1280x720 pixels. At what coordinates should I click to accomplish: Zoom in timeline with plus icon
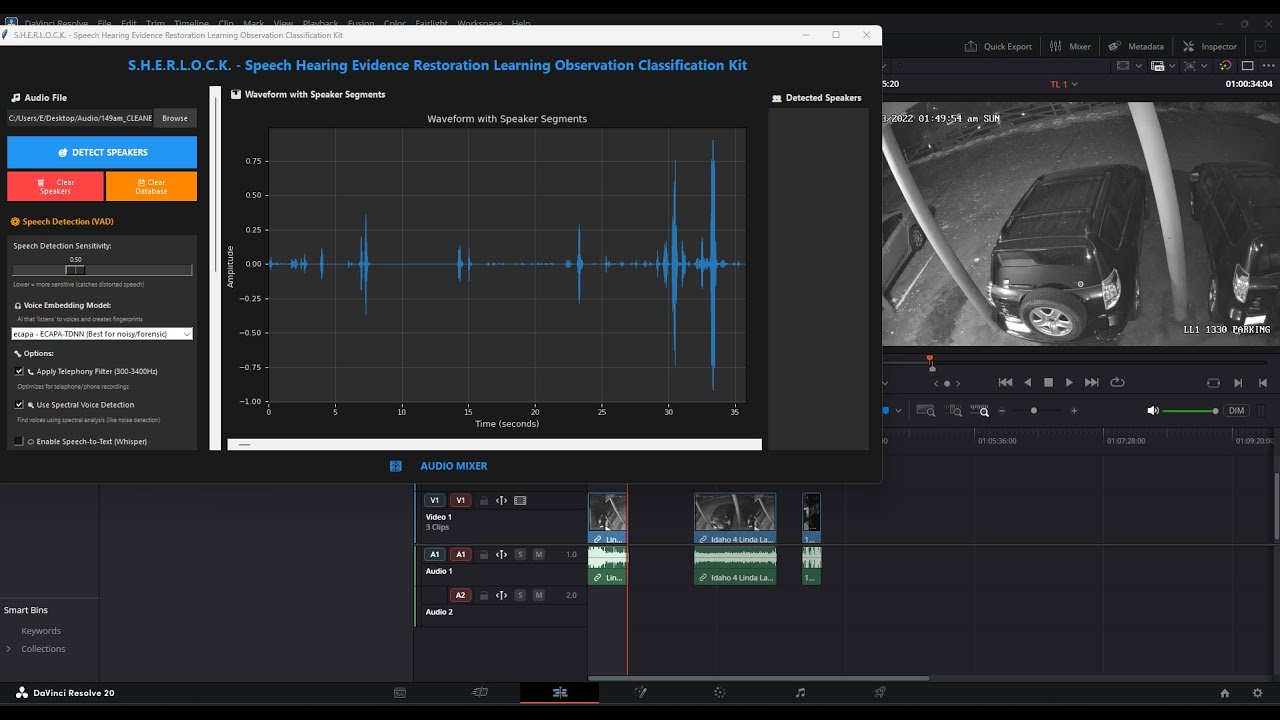pyautogui.click(x=1074, y=411)
